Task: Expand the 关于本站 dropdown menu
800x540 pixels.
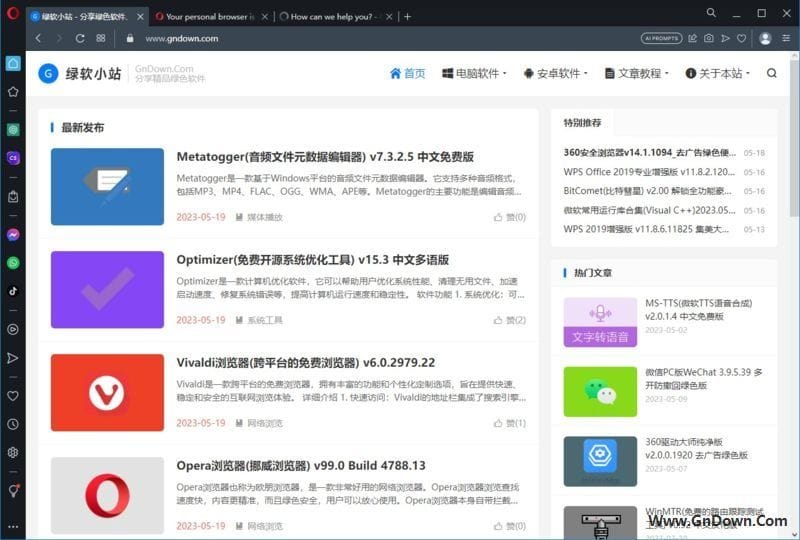Action: pyautogui.click(x=717, y=73)
